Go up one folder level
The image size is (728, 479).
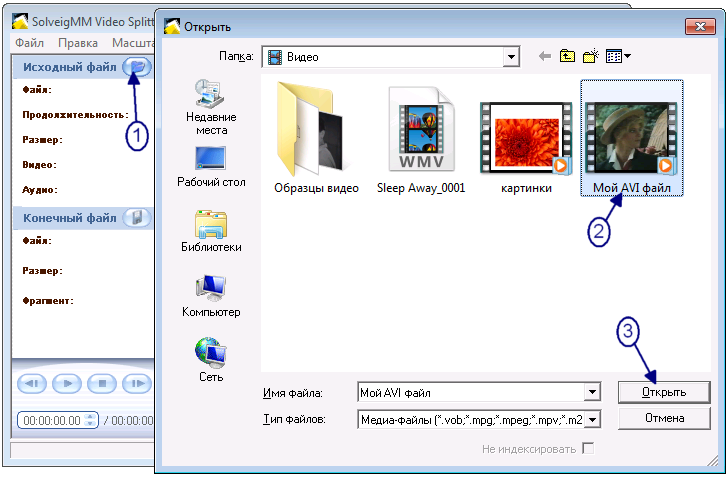coord(567,57)
